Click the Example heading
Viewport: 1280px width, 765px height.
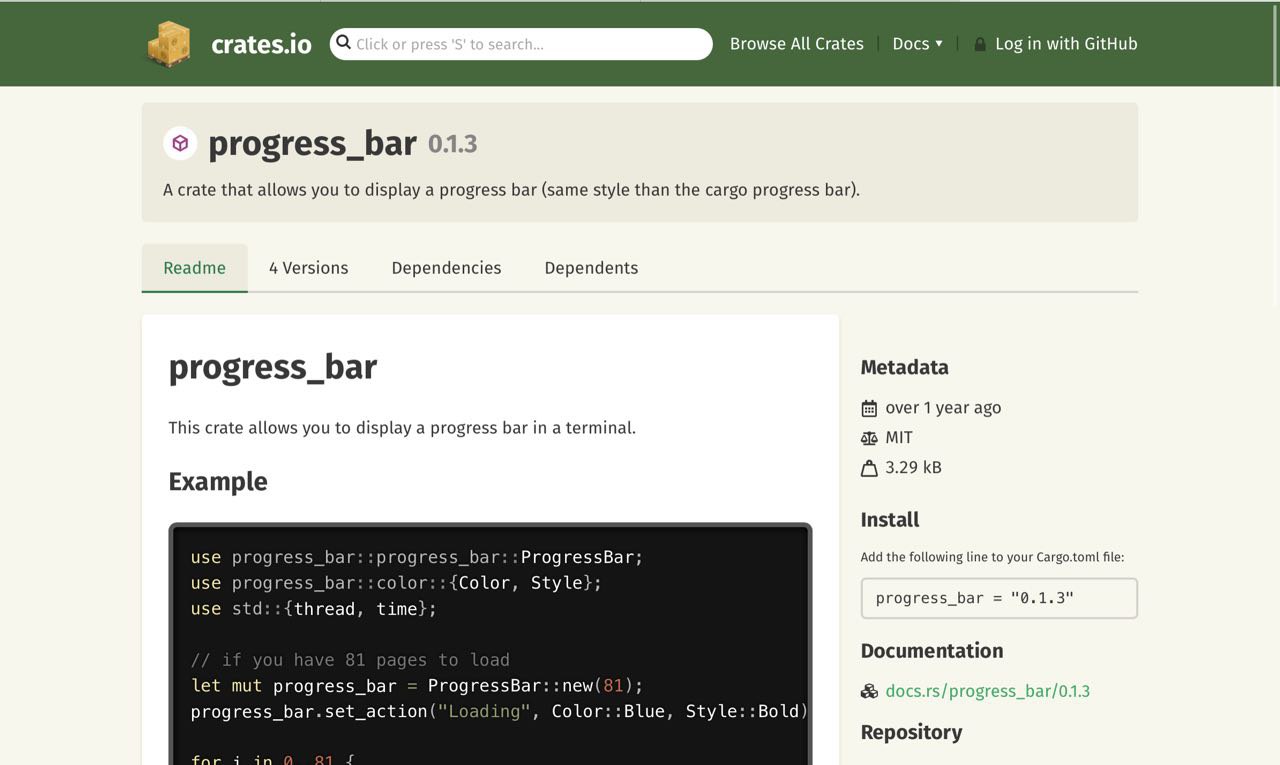tap(218, 481)
